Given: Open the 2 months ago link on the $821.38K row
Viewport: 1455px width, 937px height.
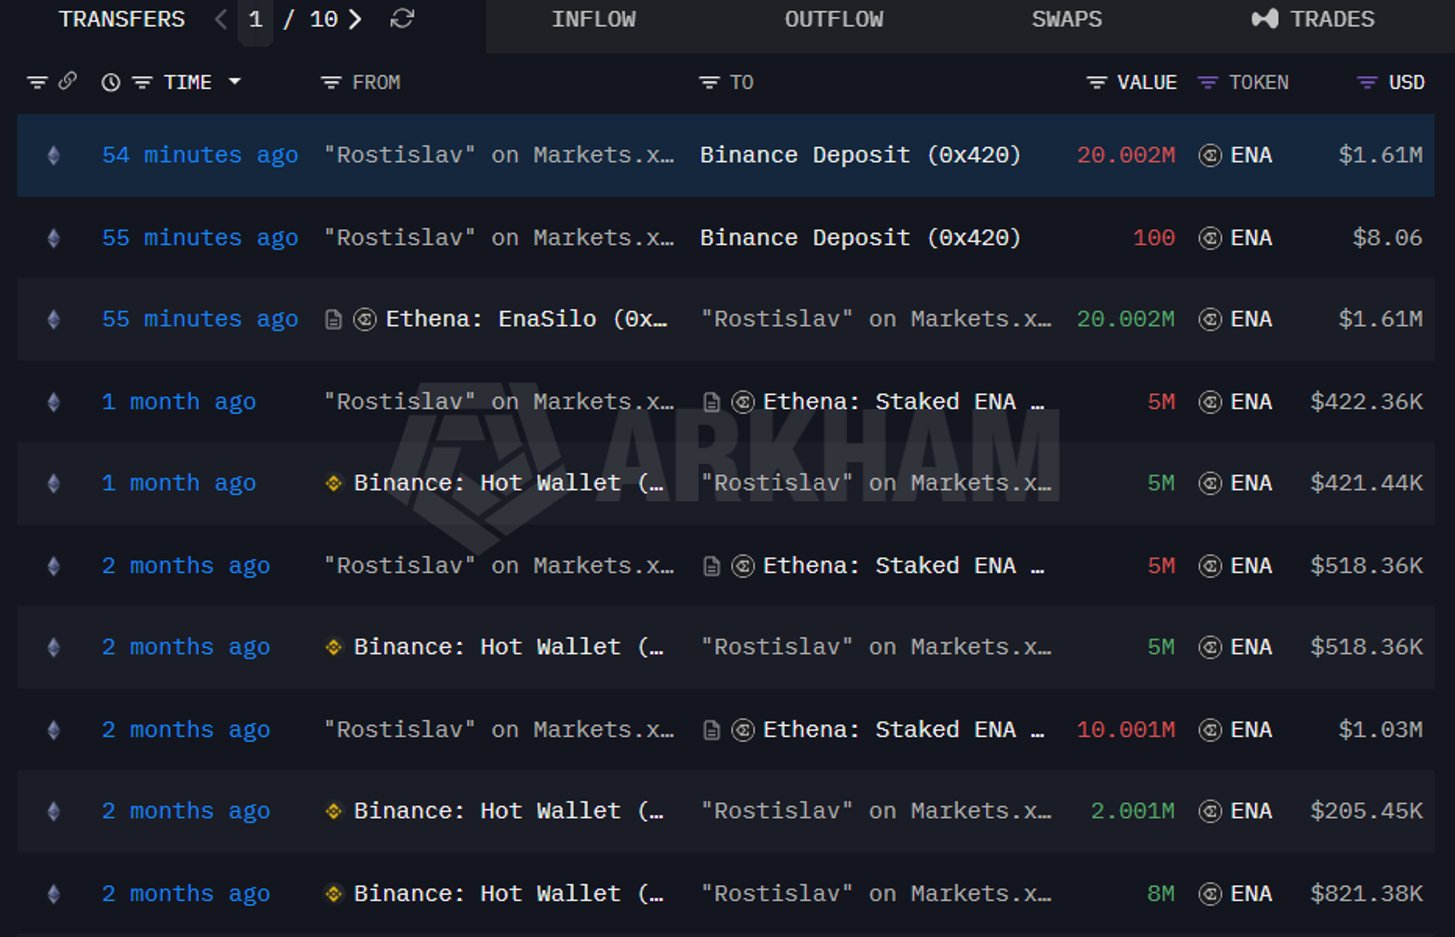Looking at the screenshot, I should click(186, 894).
